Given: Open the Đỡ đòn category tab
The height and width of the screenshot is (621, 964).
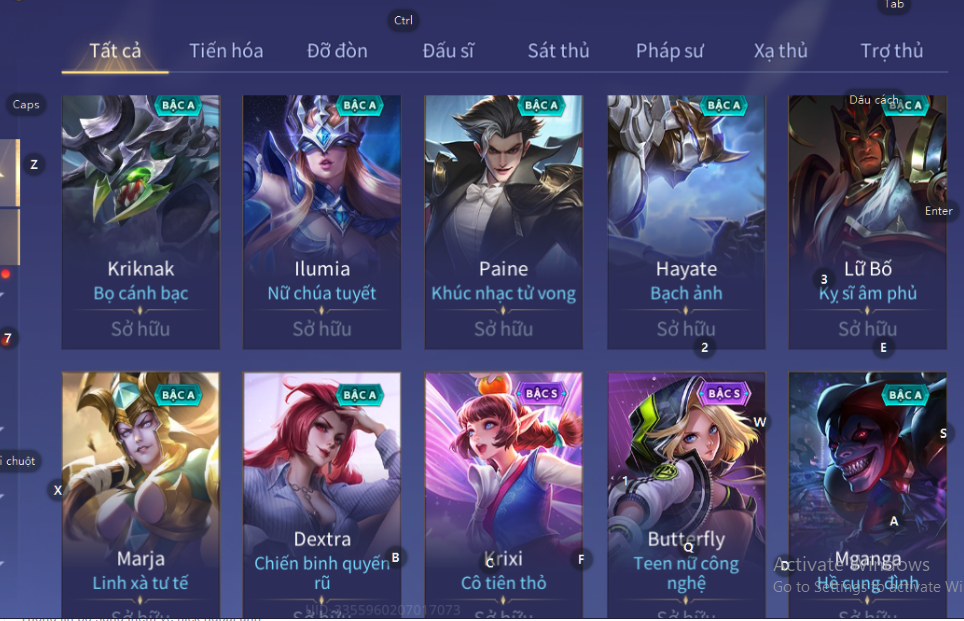Looking at the screenshot, I should [337, 50].
